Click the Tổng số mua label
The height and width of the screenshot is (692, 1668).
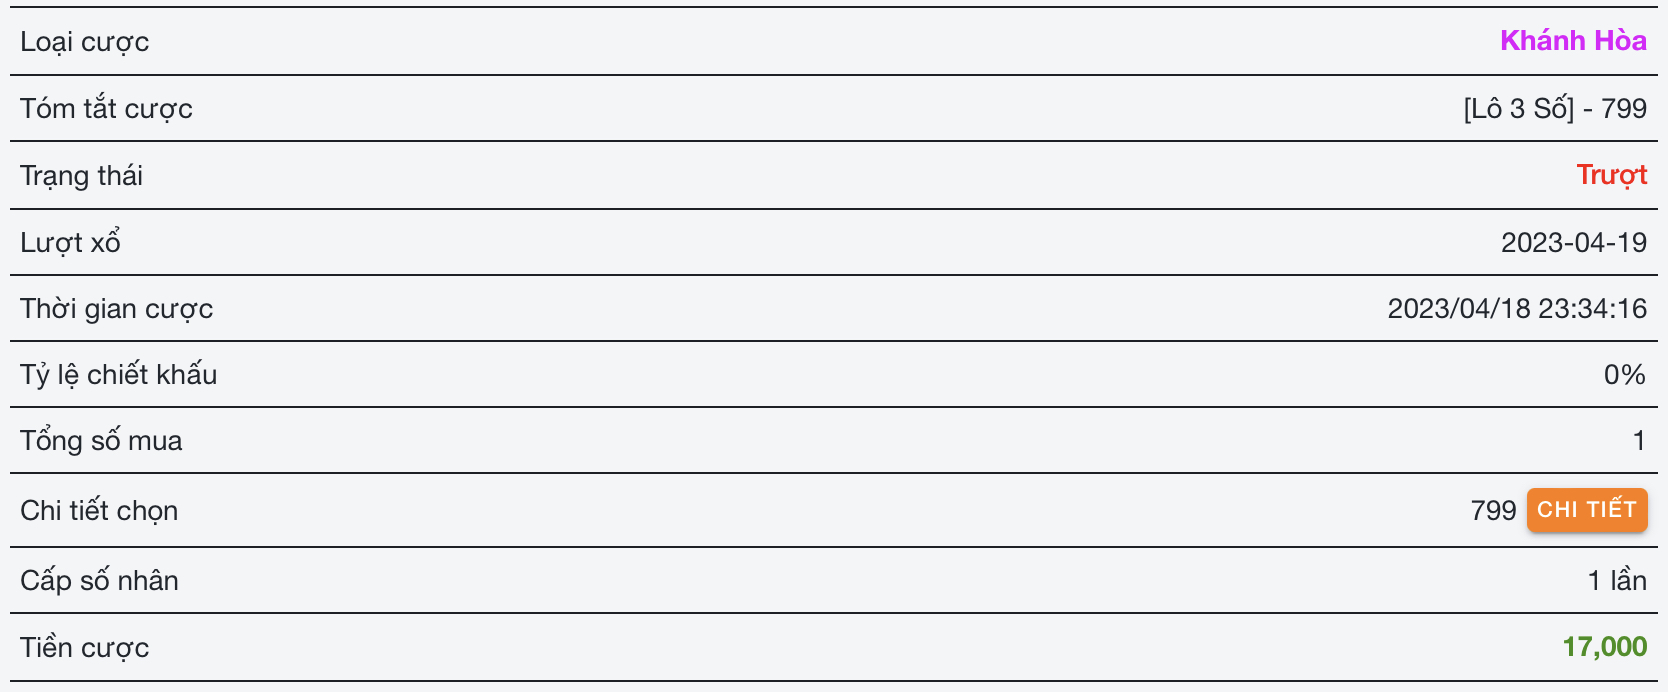click(101, 441)
